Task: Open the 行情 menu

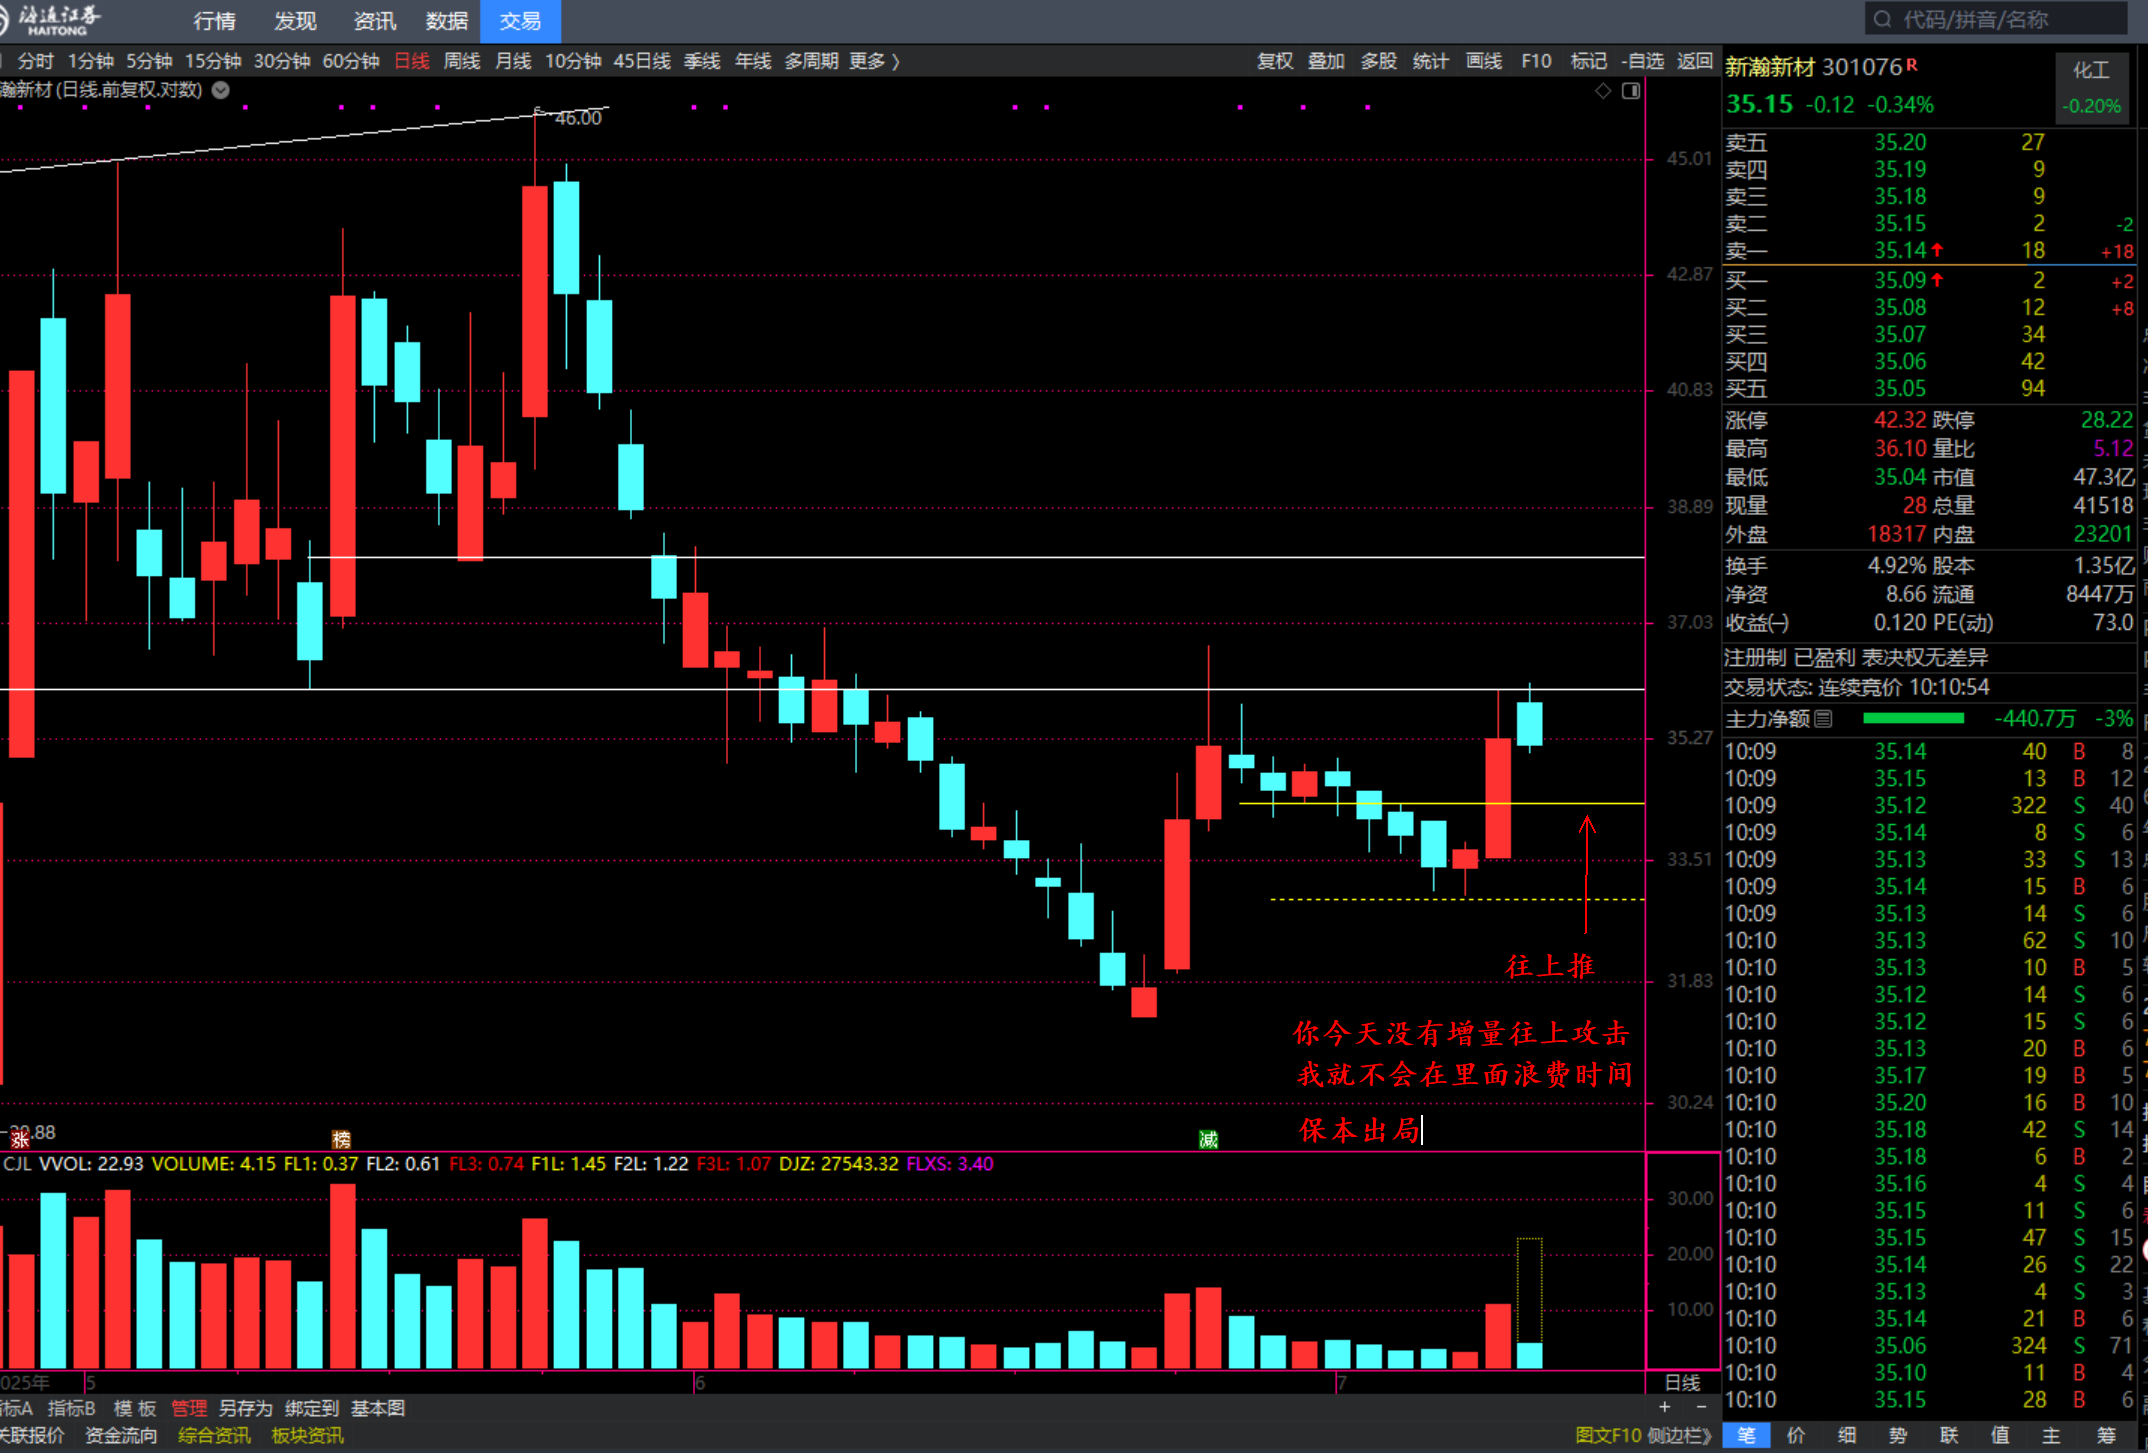Action: 214,21
